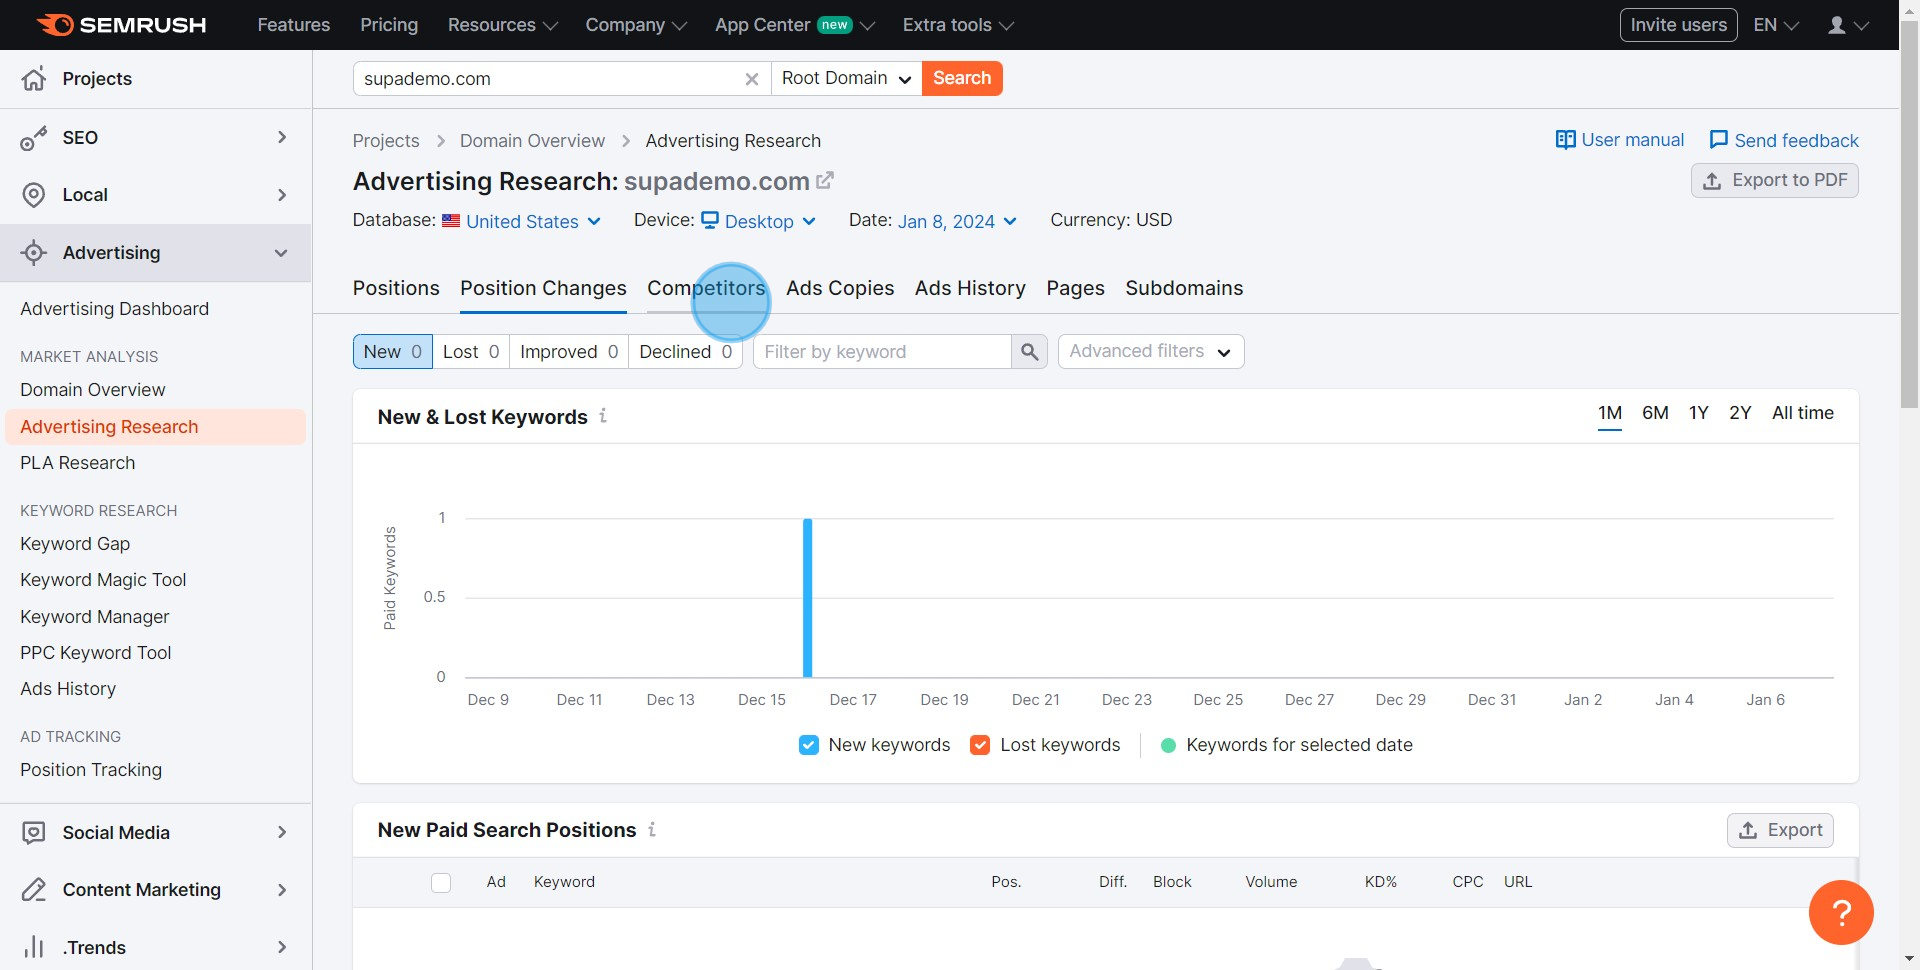Click the info icon next to New Paid Search Positions
This screenshot has height=970, width=1920.
[x=652, y=829]
